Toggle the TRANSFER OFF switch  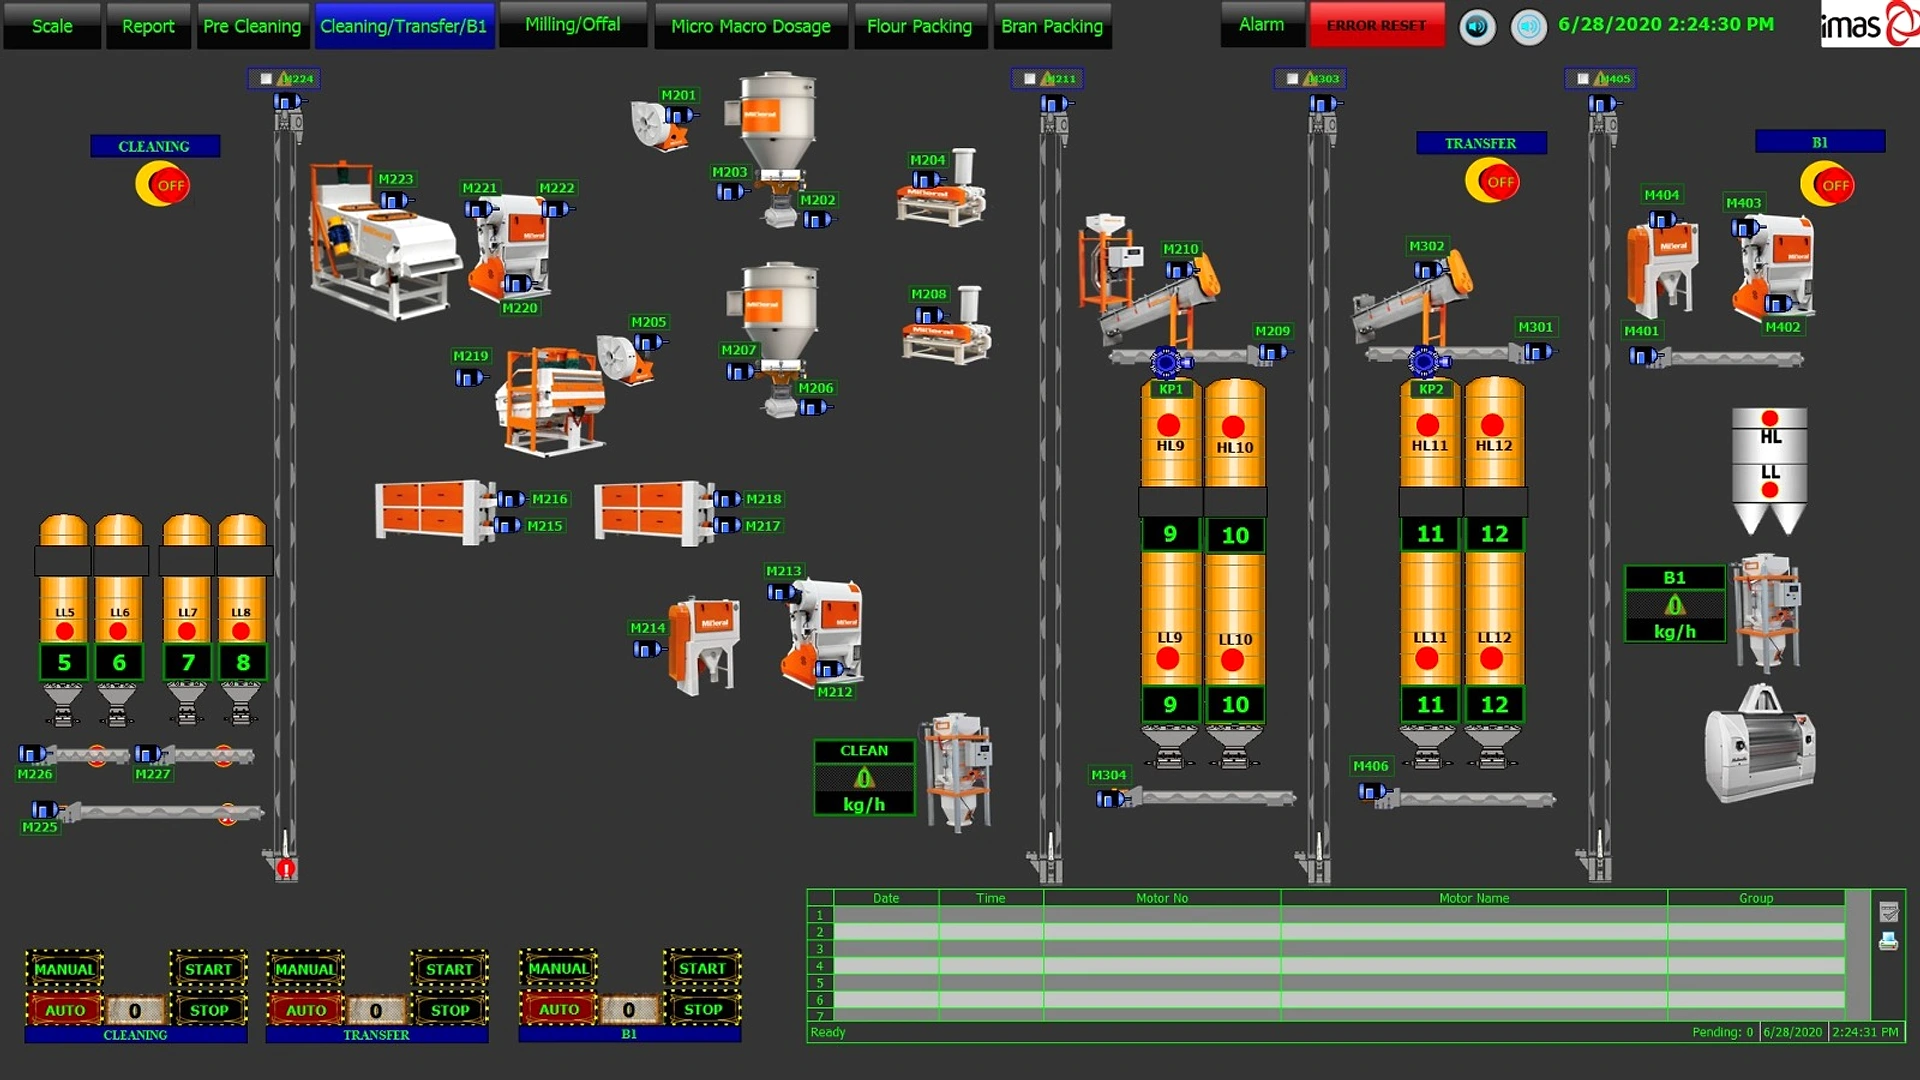1492,181
